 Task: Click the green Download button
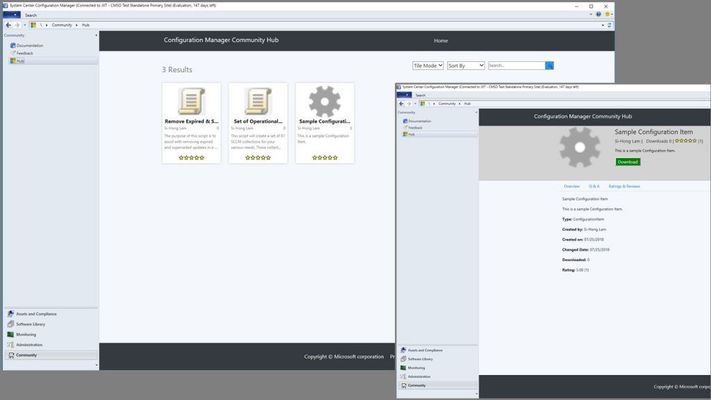pyautogui.click(x=628, y=162)
